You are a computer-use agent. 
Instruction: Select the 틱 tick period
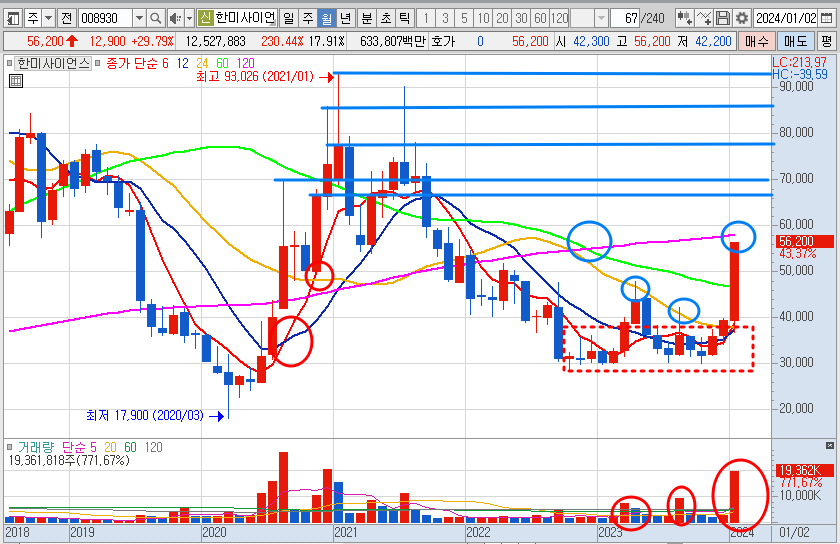pyautogui.click(x=404, y=19)
